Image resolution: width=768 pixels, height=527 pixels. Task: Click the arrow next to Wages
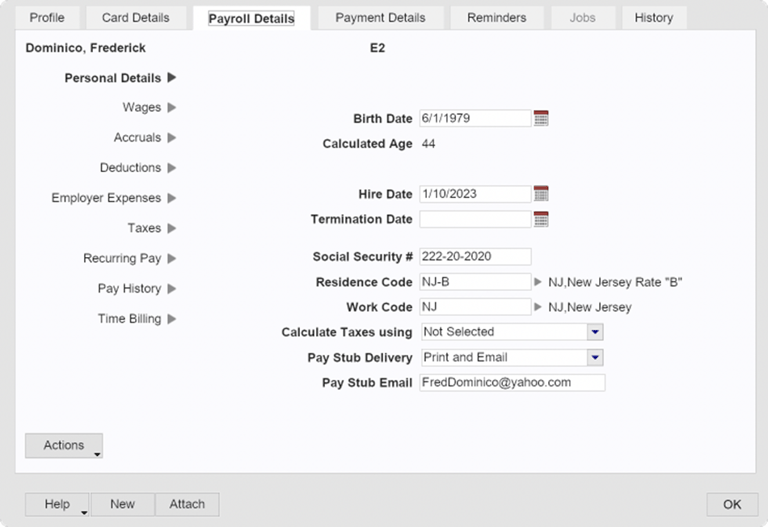click(x=172, y=107)
